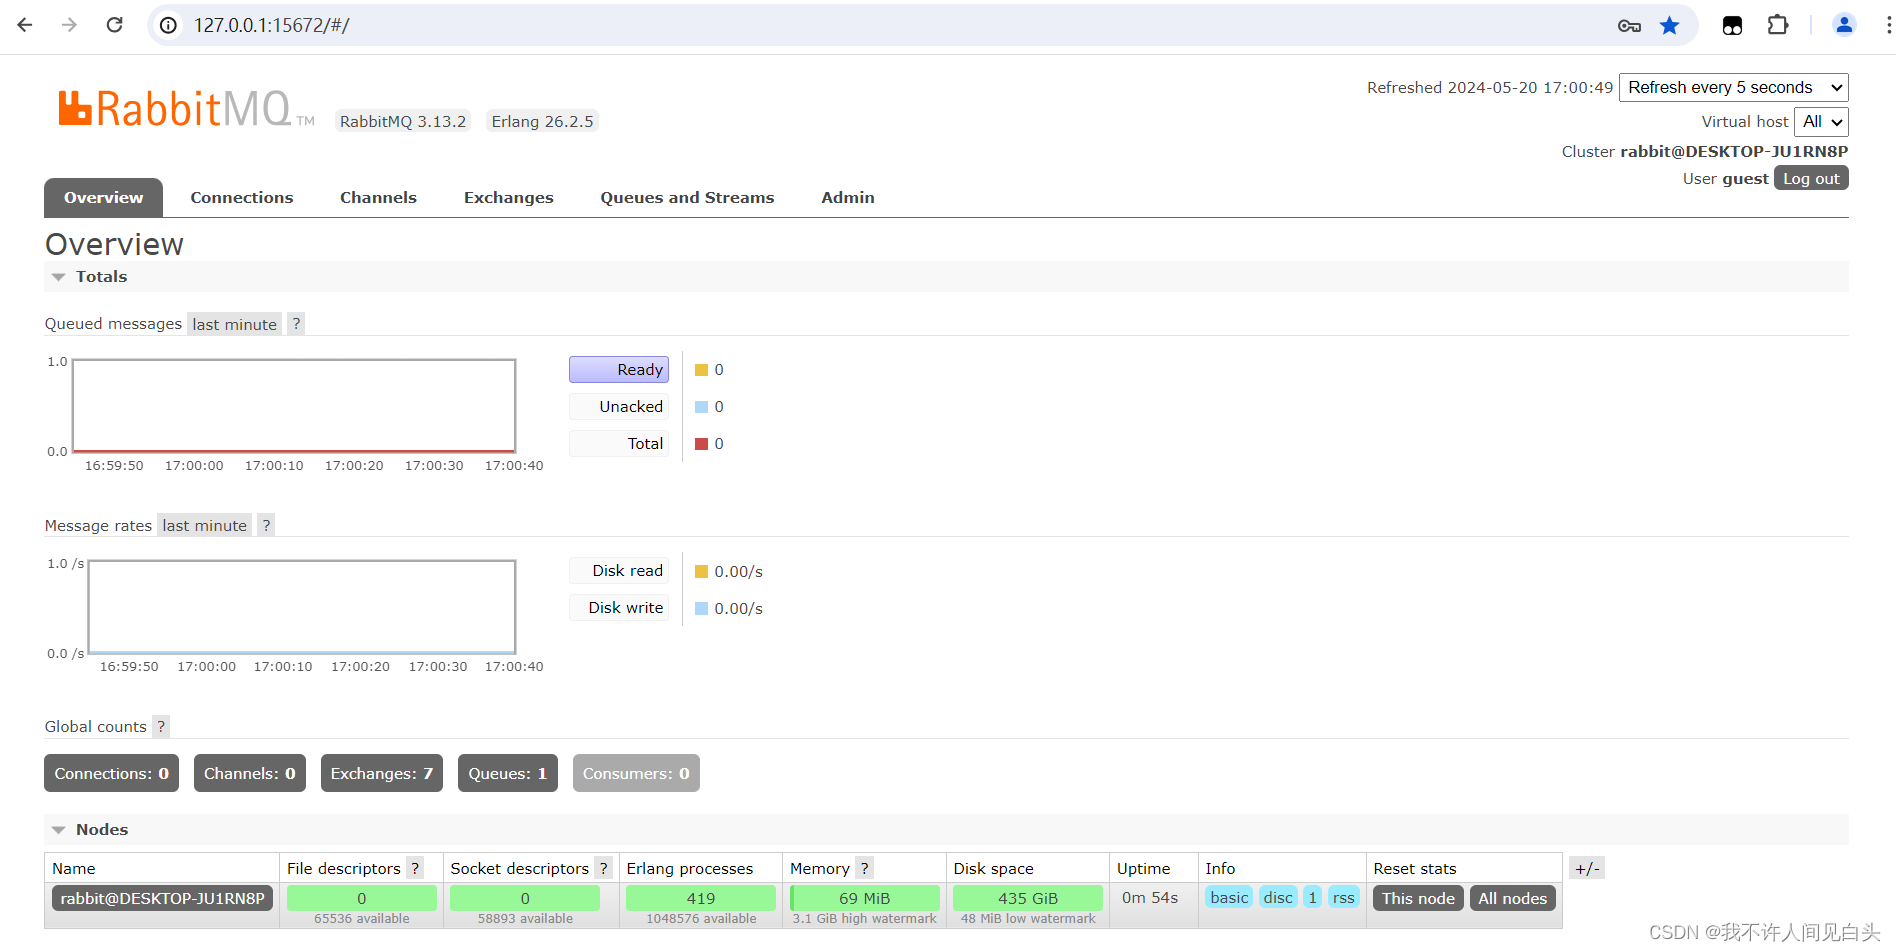Toggle the Disk write legend entry
The width and height of the screenshot is (1896, 952).
pos(619,608)
